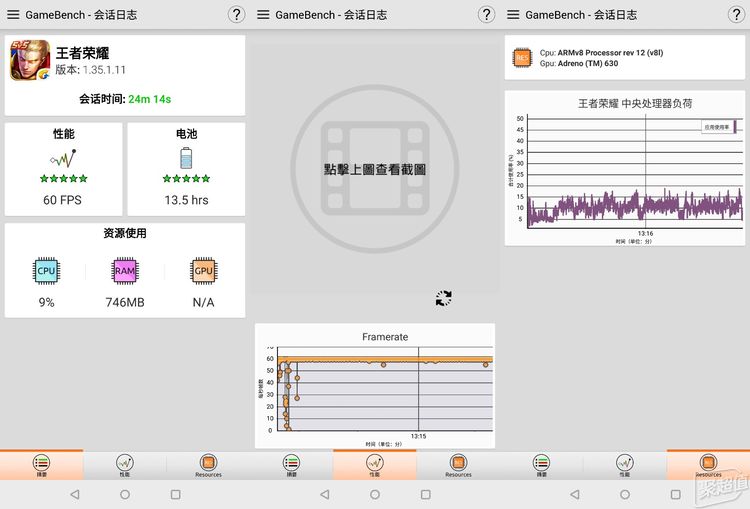Select summary tab in left panel bottom bar
The height and width of the screenshot is (509, 750).
(x=42, y=465)
